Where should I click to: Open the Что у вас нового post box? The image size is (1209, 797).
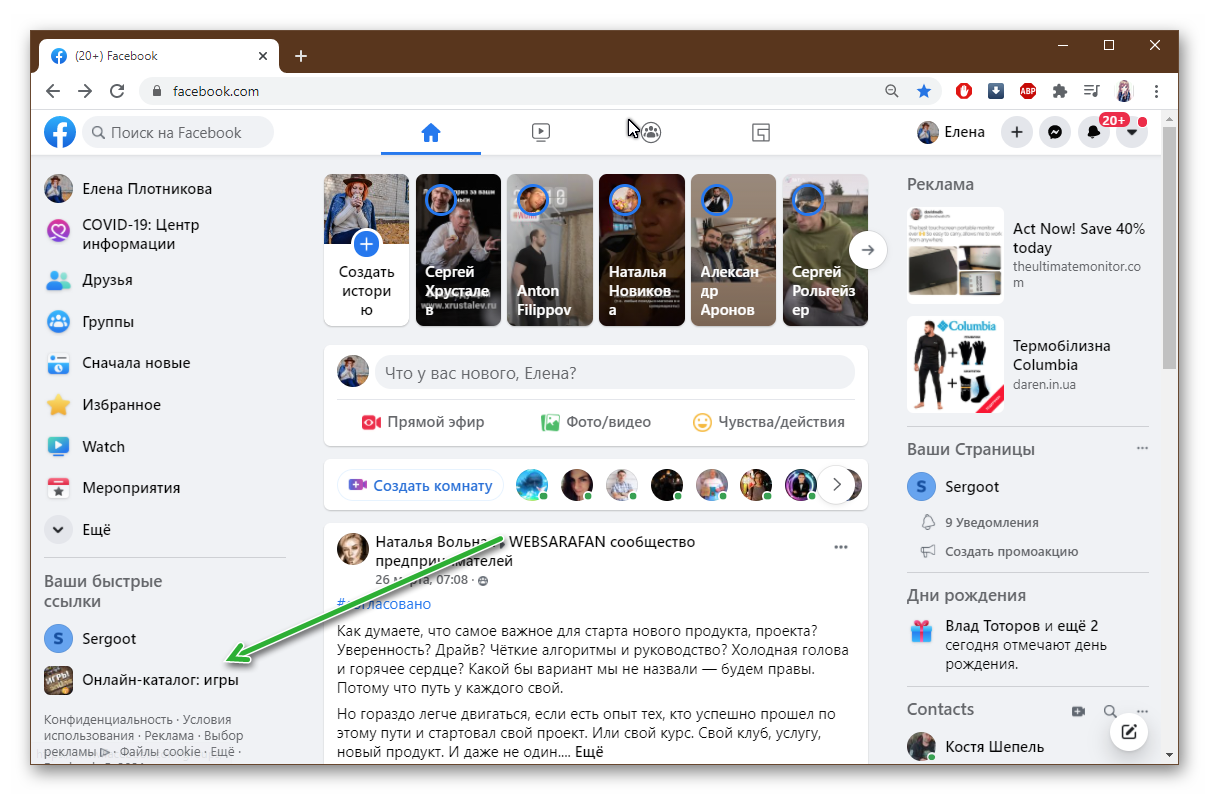tap(612, 373)
